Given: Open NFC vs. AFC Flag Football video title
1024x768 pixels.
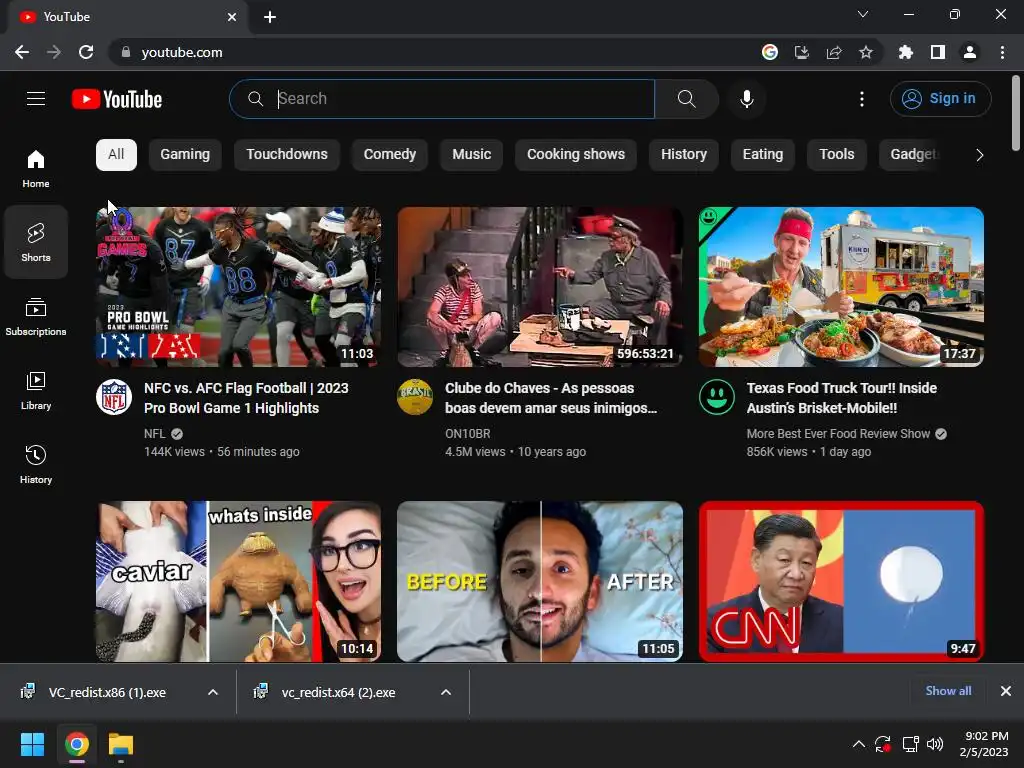Looking at the screenshot, I should coord(246,398).
